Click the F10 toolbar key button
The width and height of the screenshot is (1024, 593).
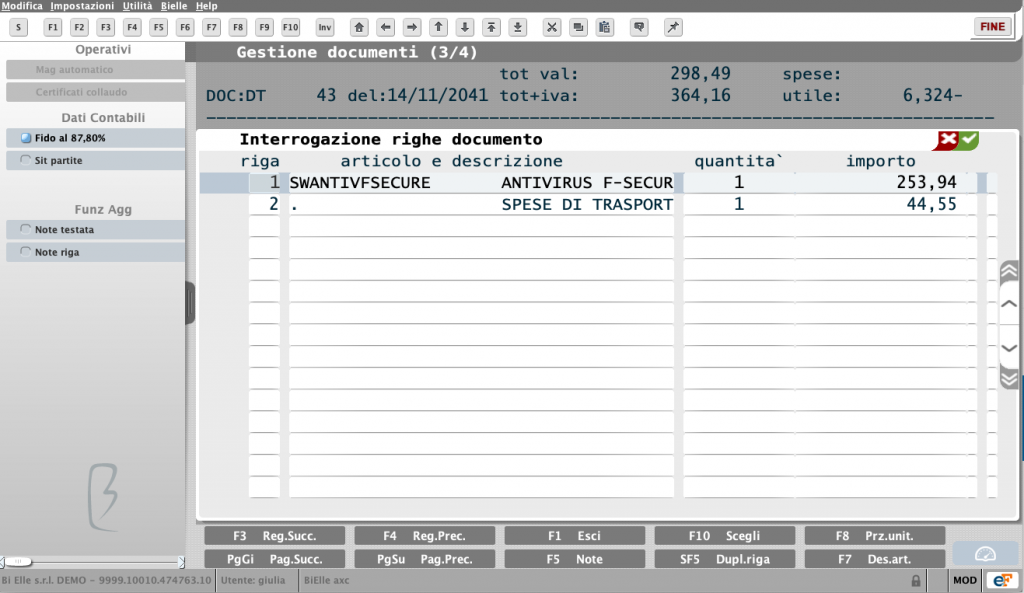291,27
